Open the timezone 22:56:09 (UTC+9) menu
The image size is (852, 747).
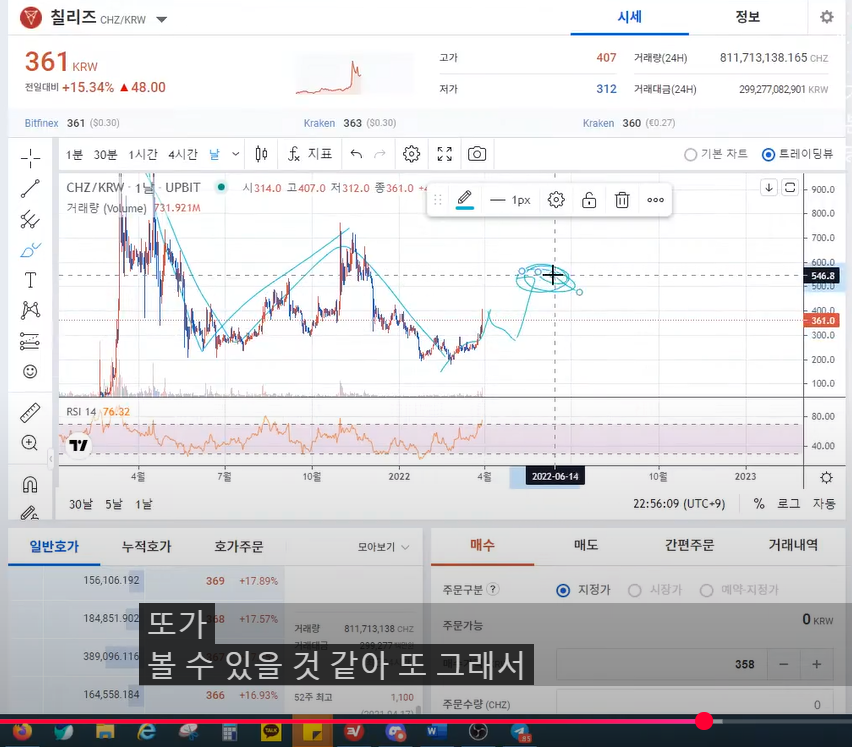679,504
